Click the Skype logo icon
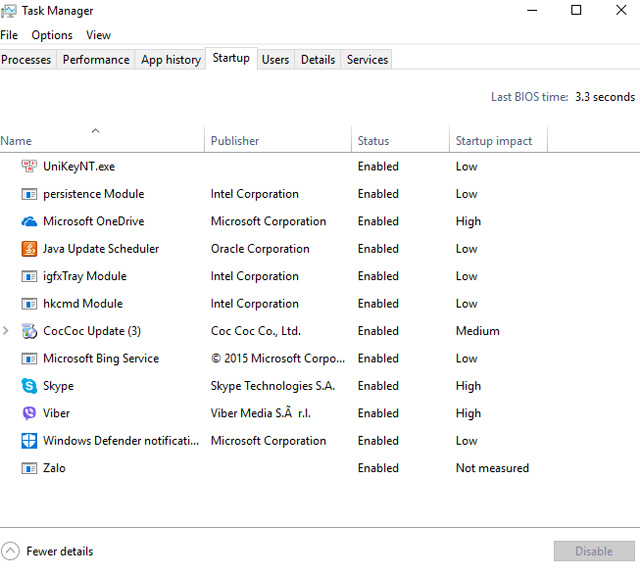The image size is (640, 575). point(29,386)
